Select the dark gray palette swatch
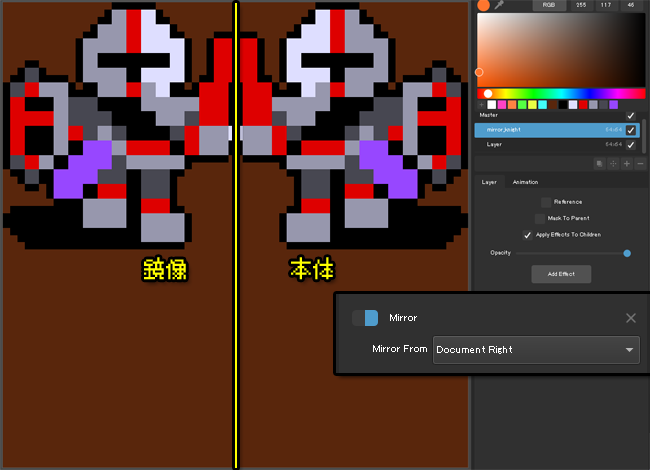Image resolution: width=650 pixels, height=470 pixels. [603, 105]
